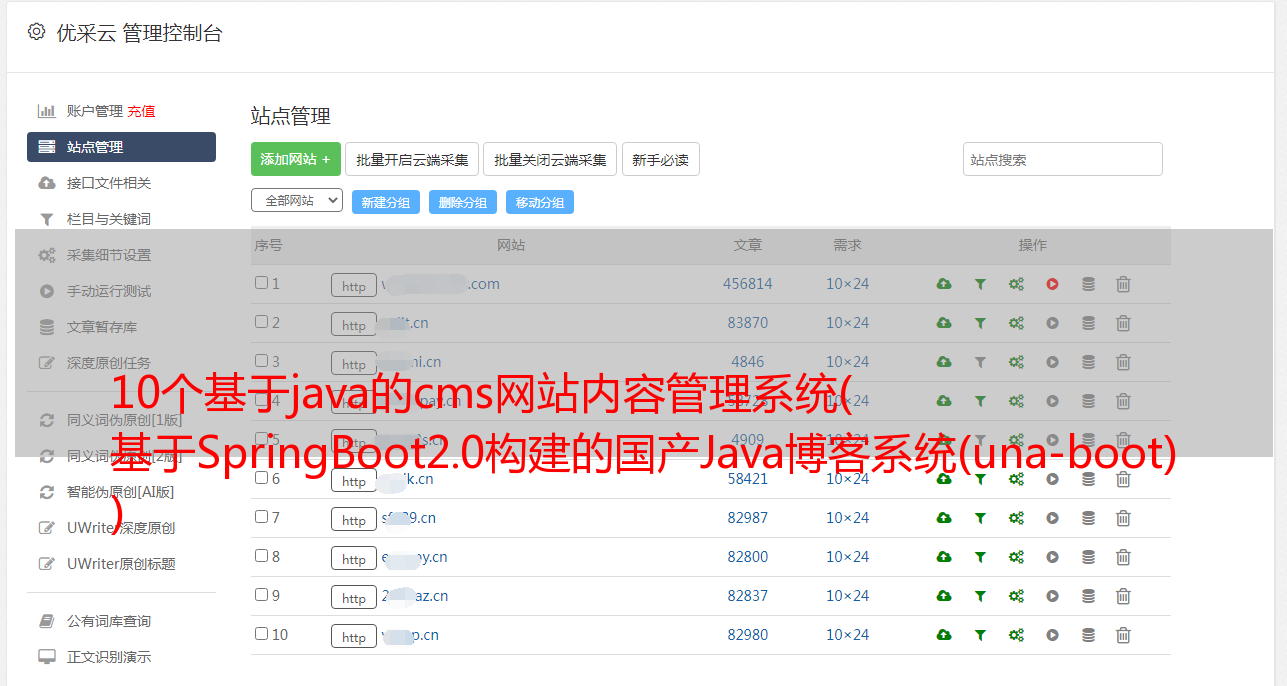Open gears settings icon in row 1

click(1016, 284)
